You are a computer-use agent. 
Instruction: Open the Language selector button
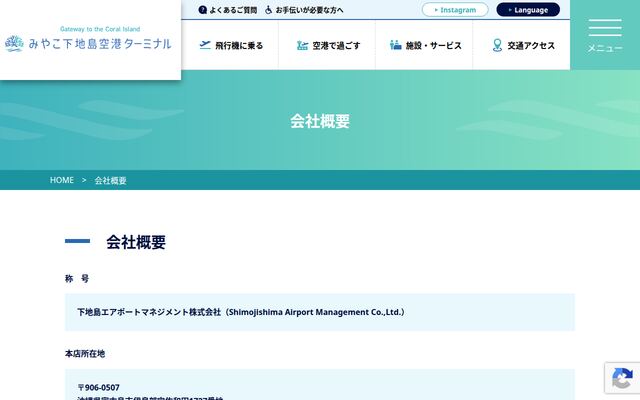[x=528, y=10]
